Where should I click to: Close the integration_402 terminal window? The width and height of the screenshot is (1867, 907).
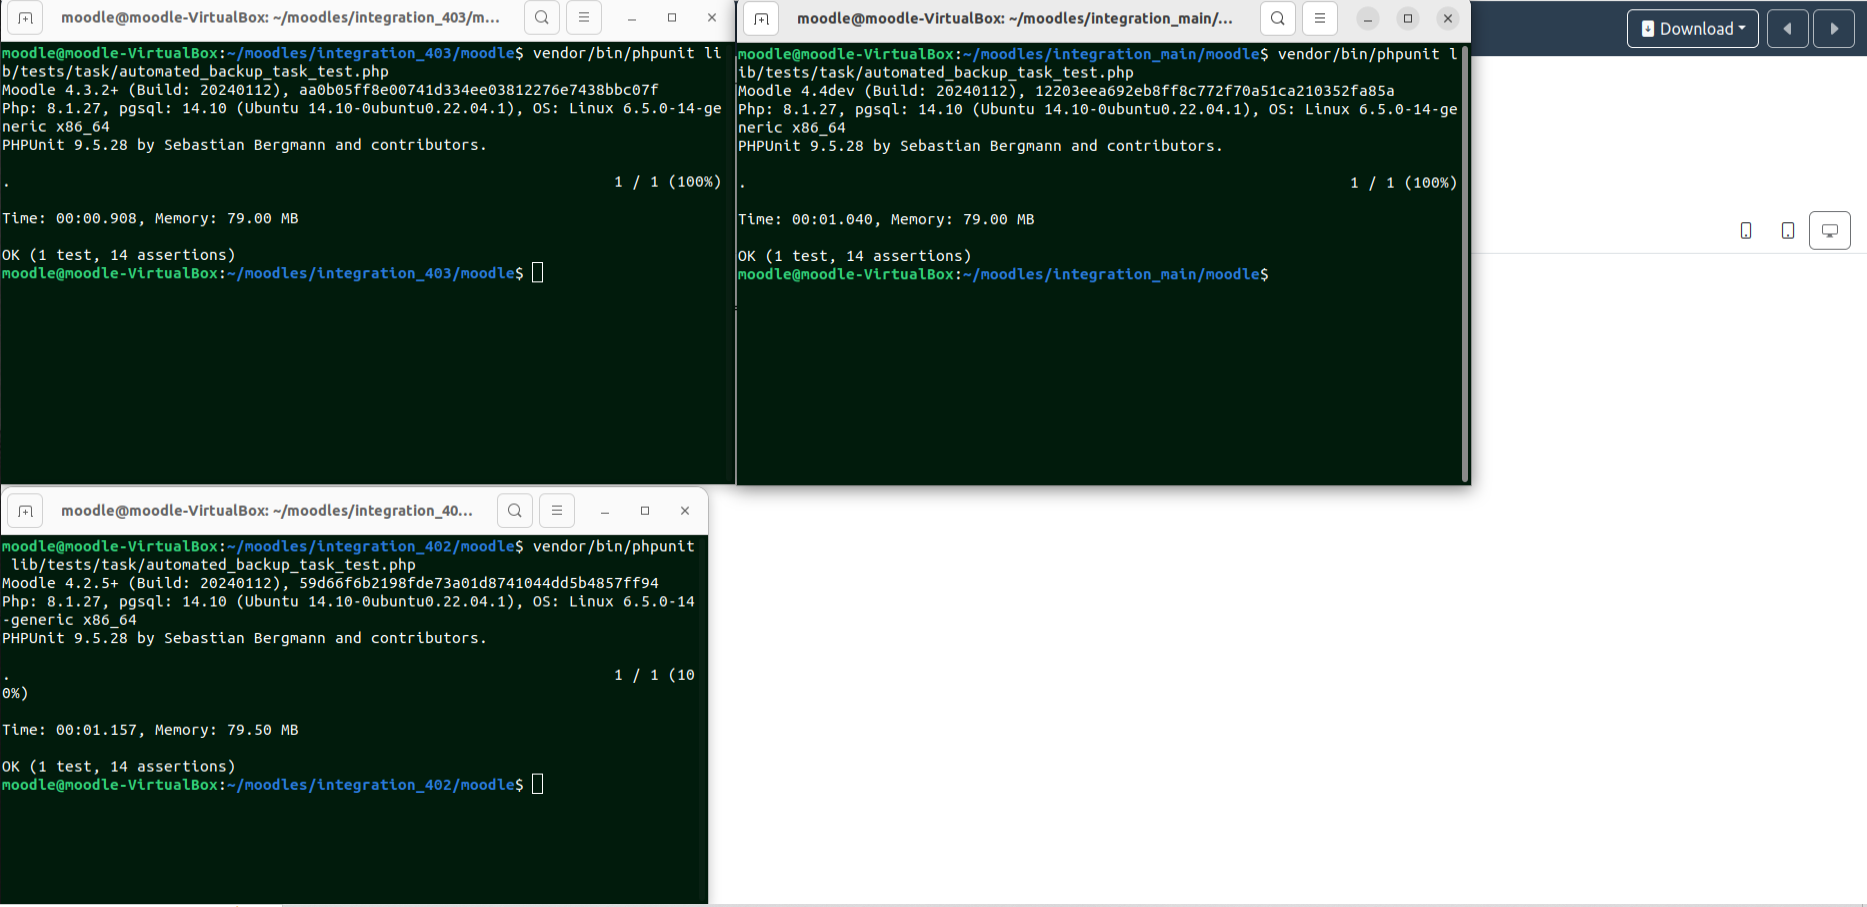coord(685,511)
